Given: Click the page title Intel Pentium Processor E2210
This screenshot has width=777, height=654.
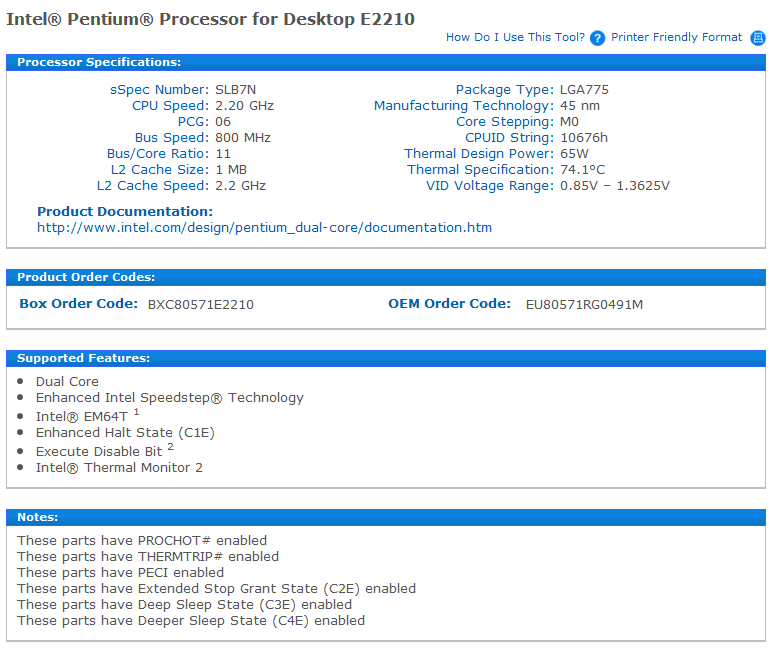Looking at the screenshot, I should pyautogui.click(x=210, y=19).
